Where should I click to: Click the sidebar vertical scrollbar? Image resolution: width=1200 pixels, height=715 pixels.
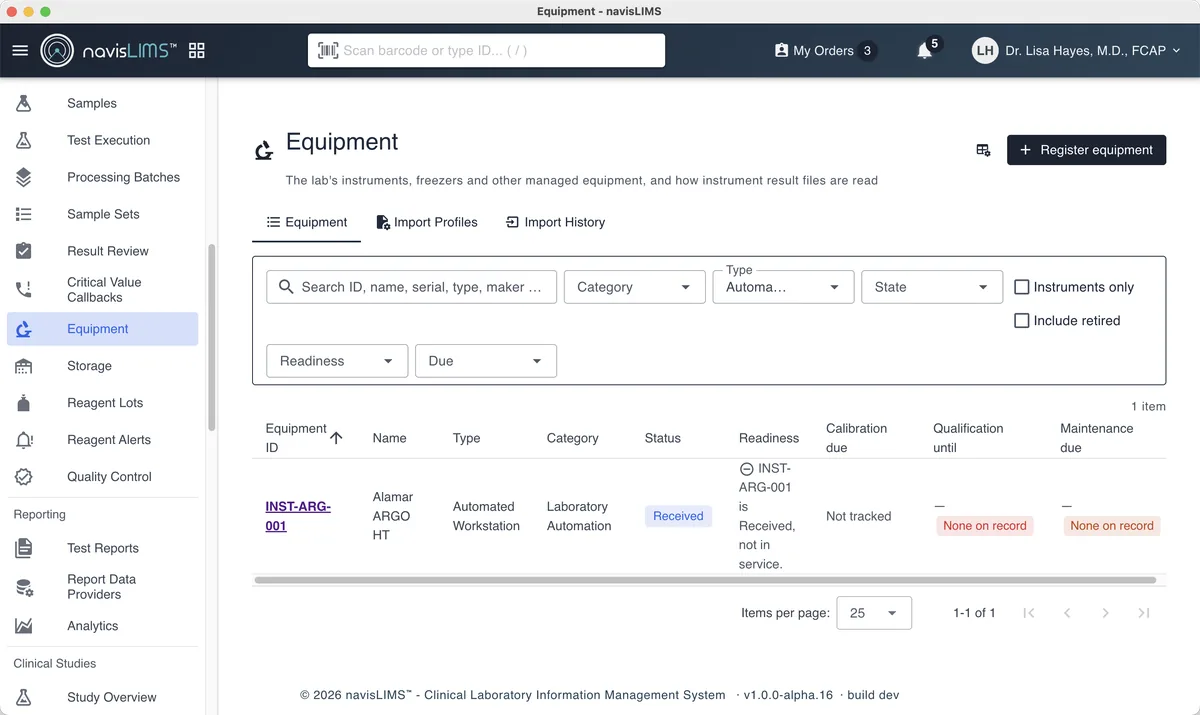click(211, 338)
